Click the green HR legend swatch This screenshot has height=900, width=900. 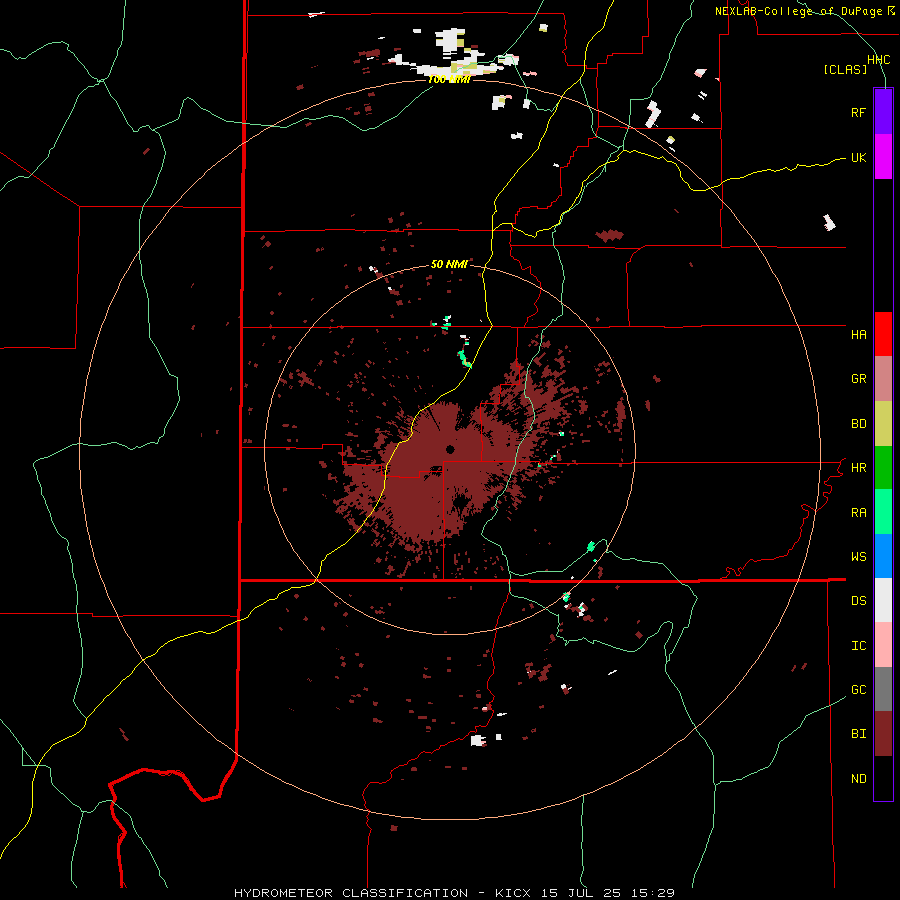coord(883,468)
